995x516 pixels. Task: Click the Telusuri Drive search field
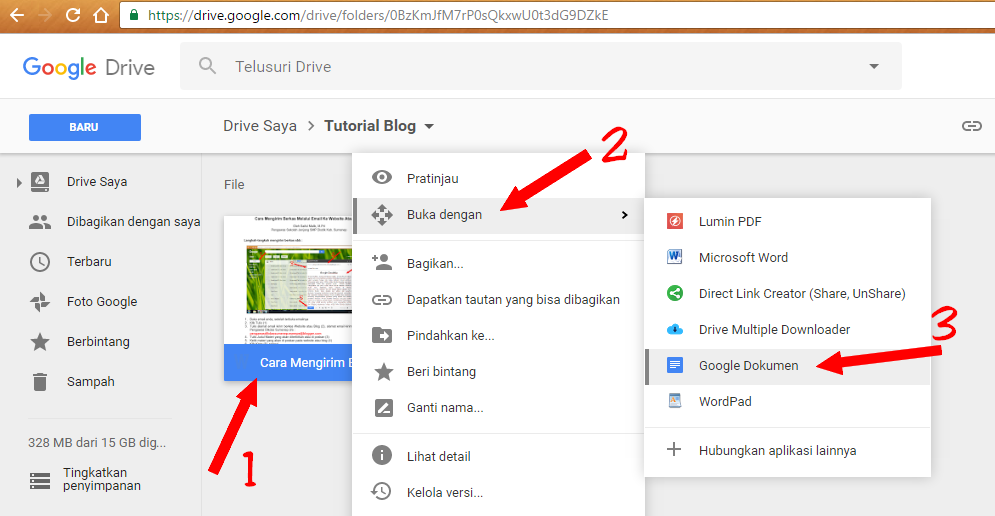[x=541, y=66]
